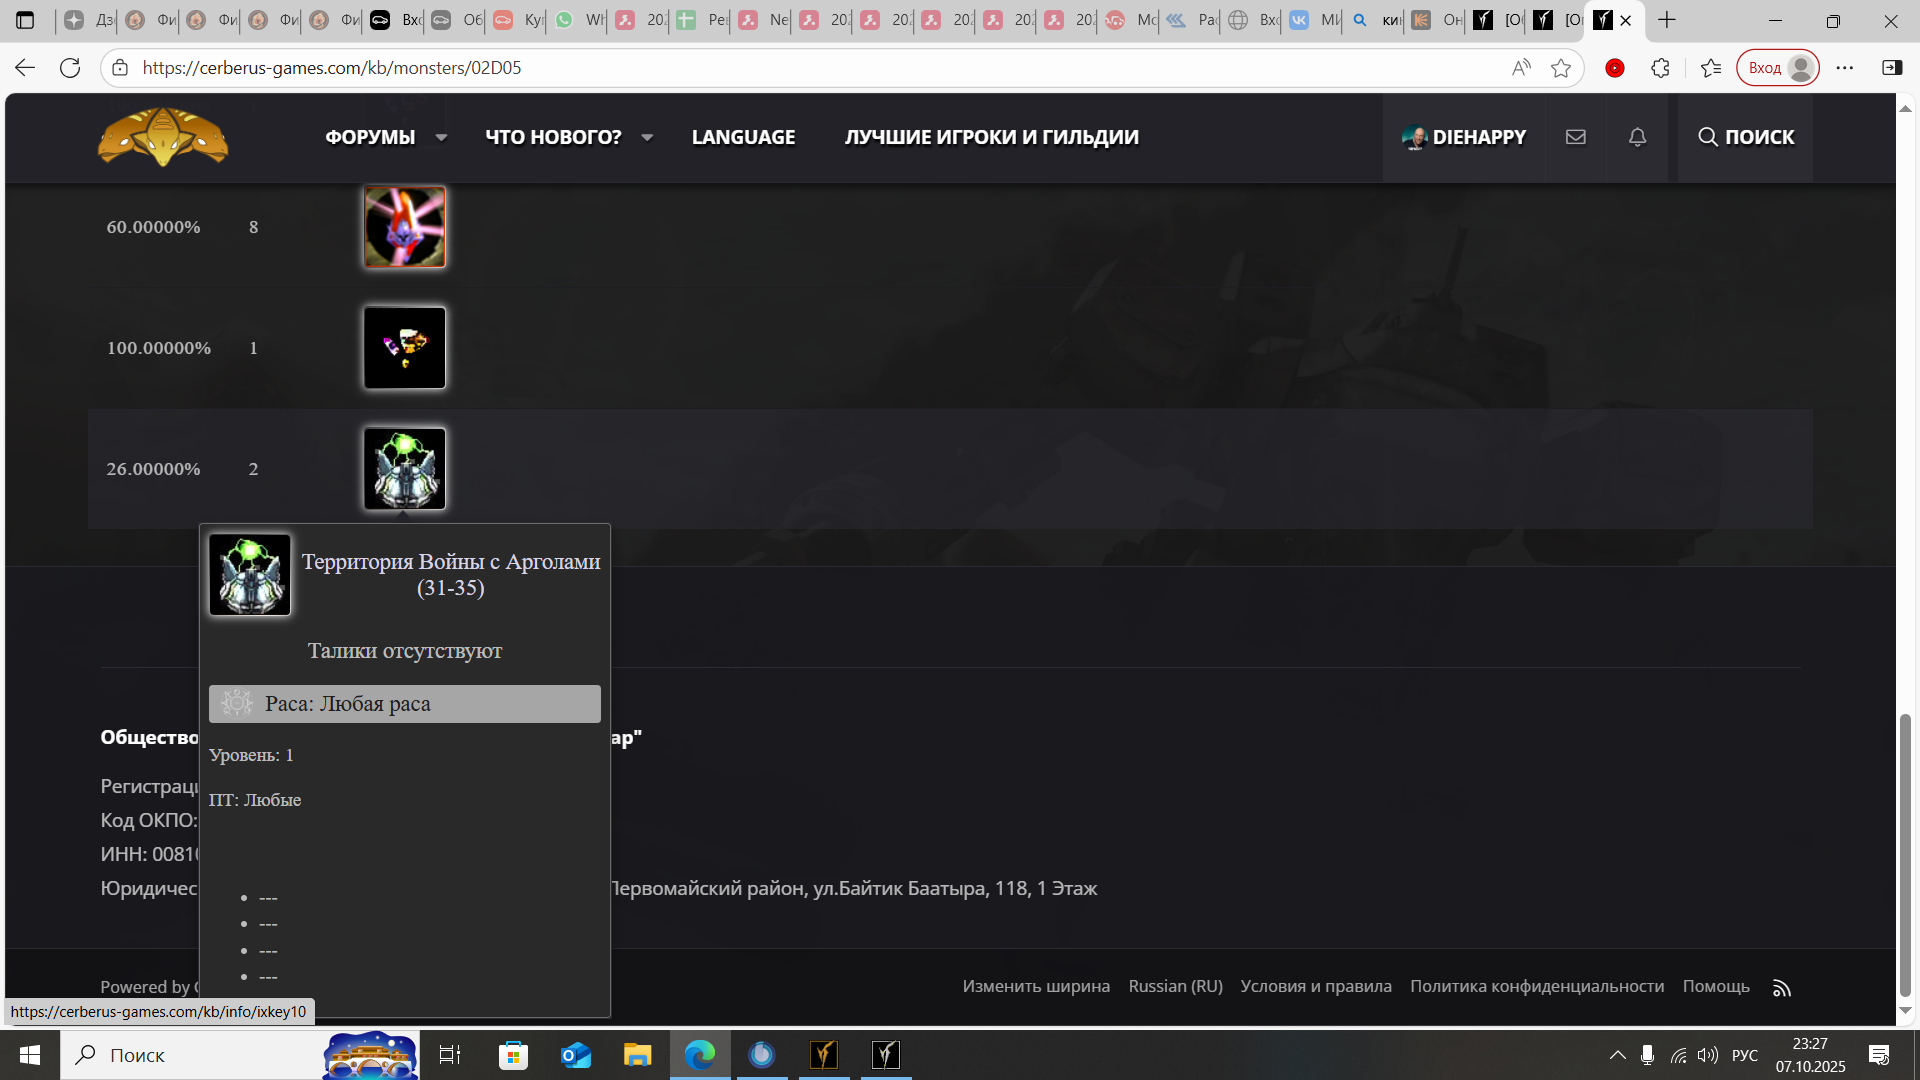Click the ПОИСК search button

click(1746, 137)
